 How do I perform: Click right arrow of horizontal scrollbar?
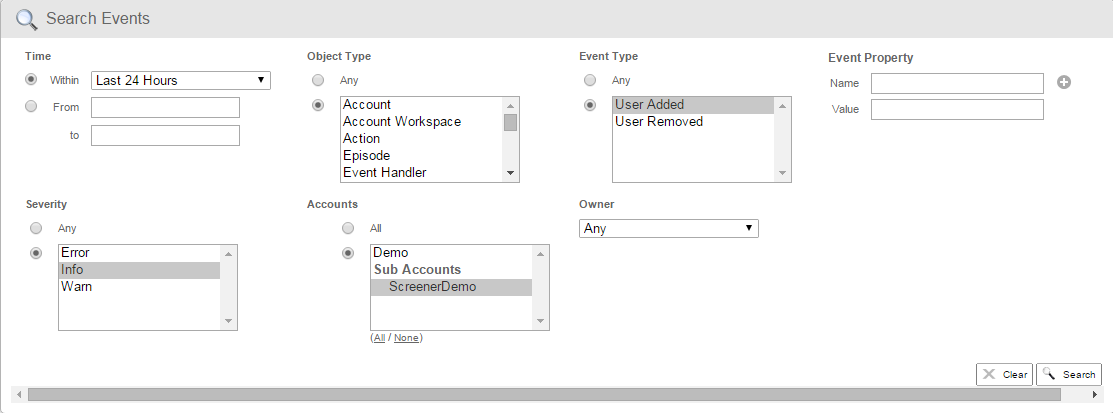pyautogui.click(x=1096, y=395)
